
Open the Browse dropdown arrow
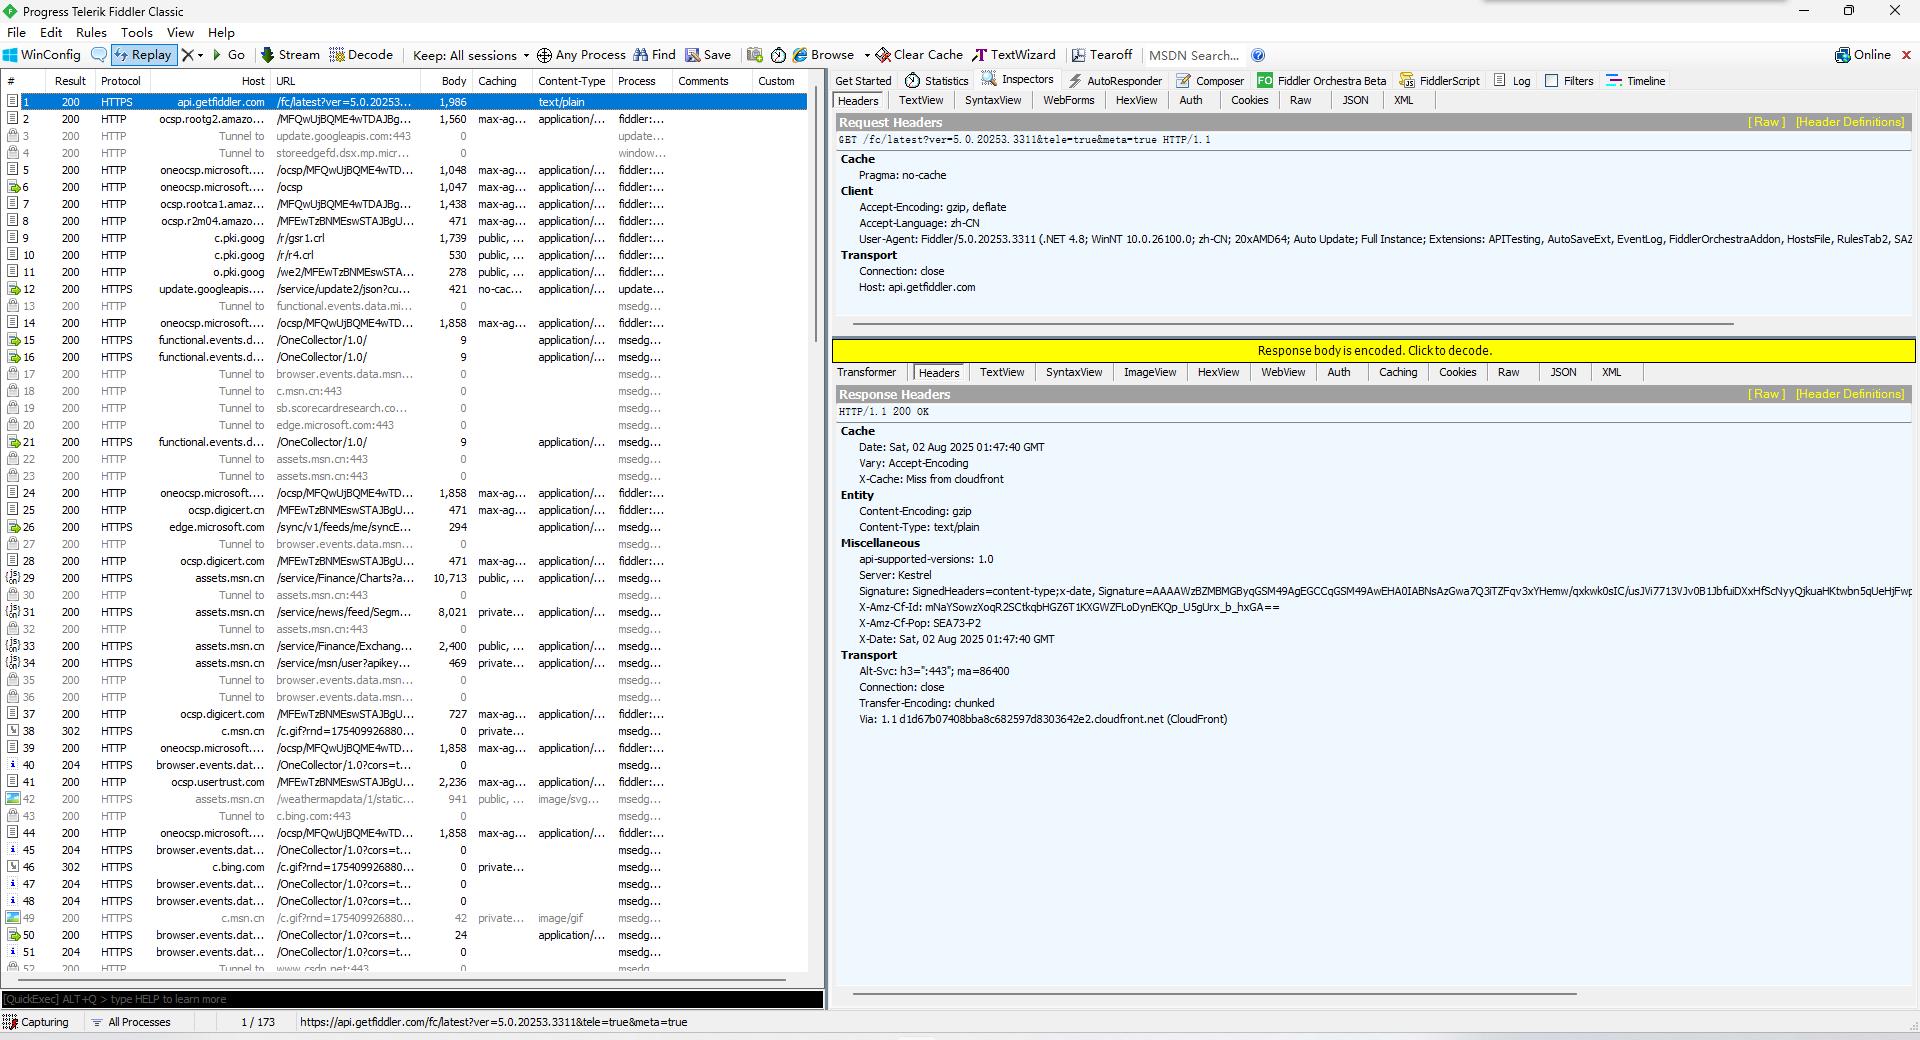point(867,55)
